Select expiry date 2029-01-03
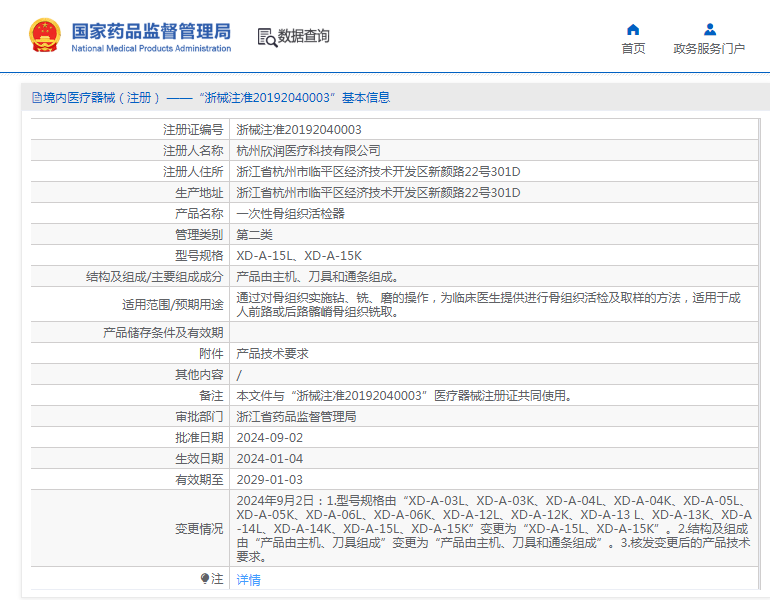Screen dimensions: 770x600 pos(269,480)
